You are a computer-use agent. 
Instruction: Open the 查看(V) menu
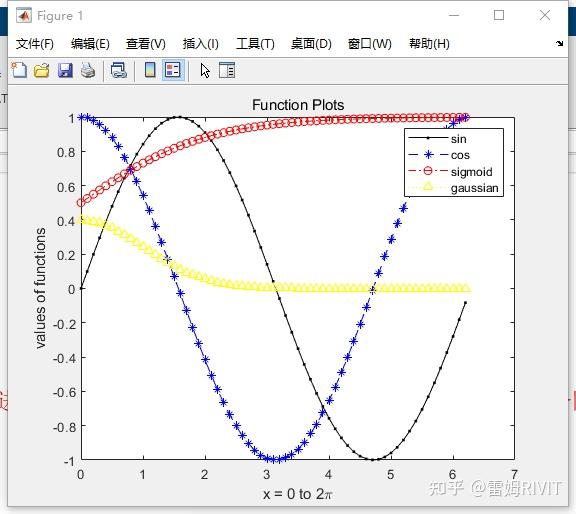(x=146, y=44)
